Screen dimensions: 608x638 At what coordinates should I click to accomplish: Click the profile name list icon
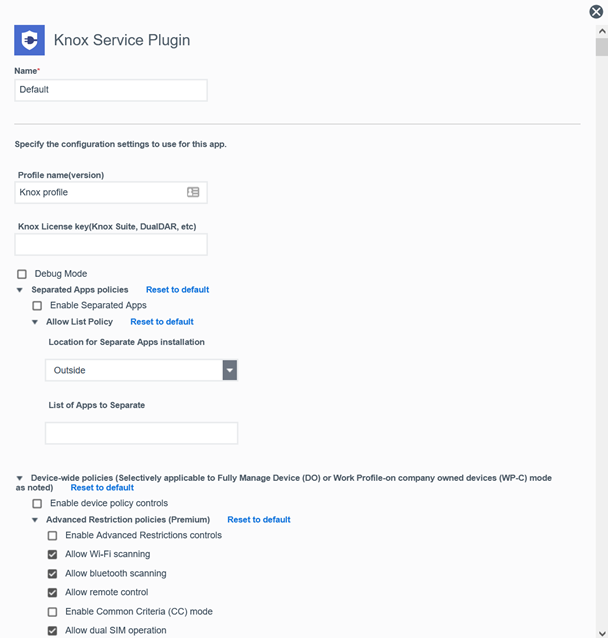[193, 192]
